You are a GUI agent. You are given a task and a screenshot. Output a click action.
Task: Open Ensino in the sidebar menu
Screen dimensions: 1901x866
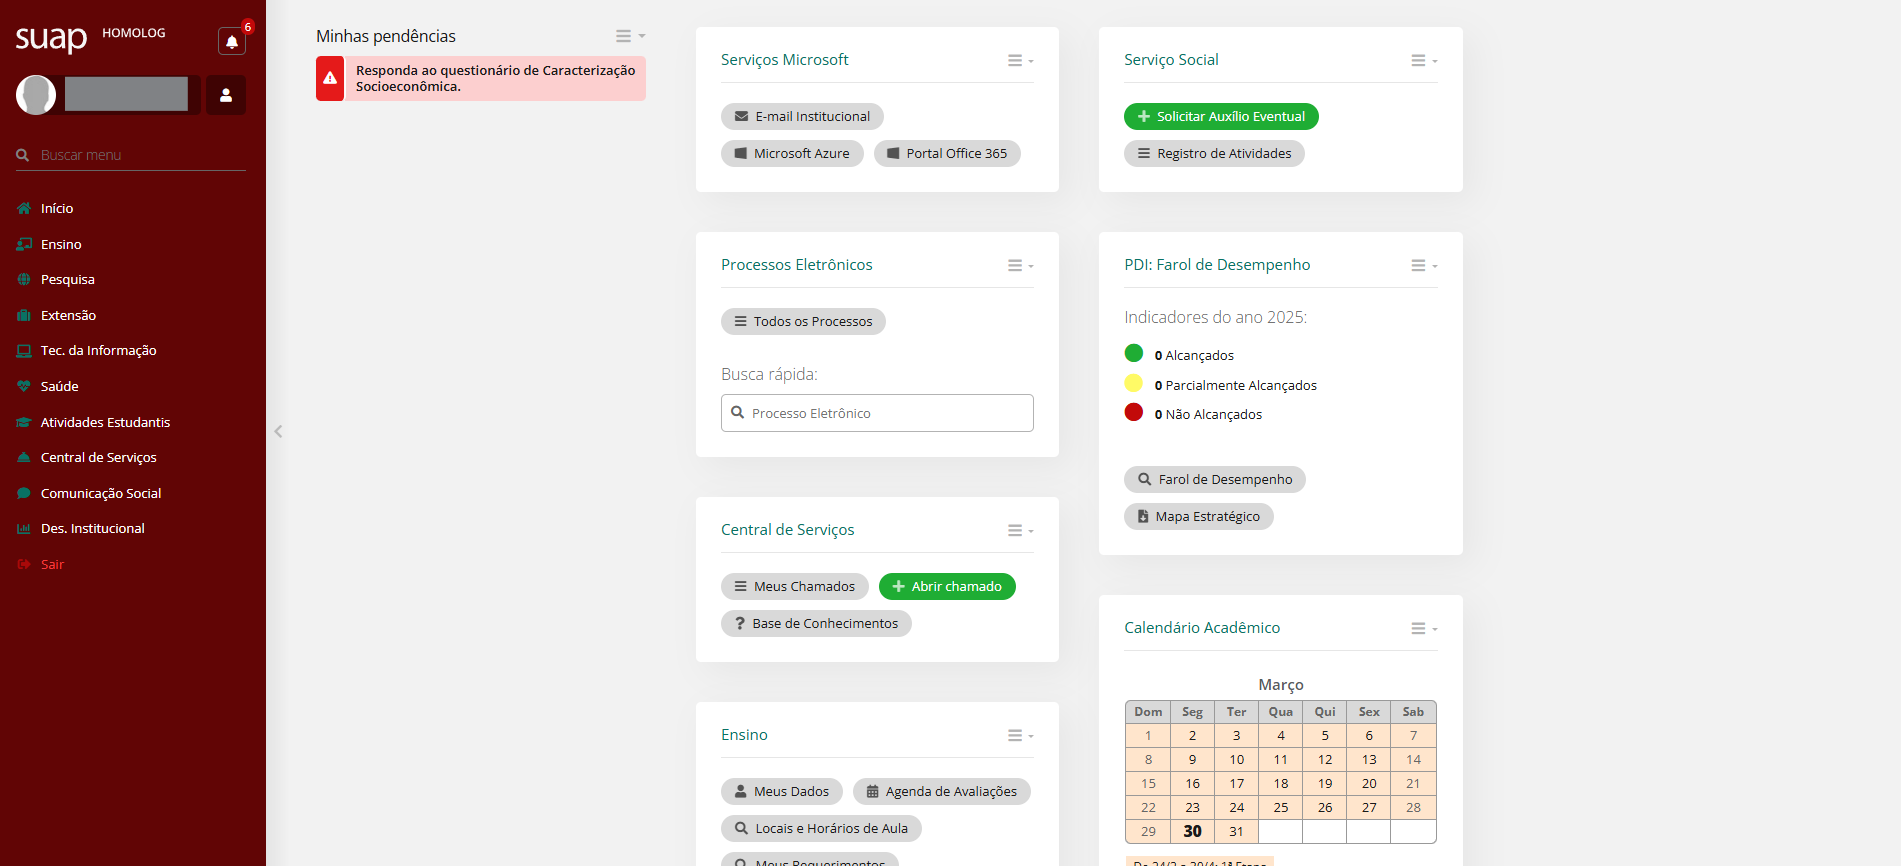61,244
